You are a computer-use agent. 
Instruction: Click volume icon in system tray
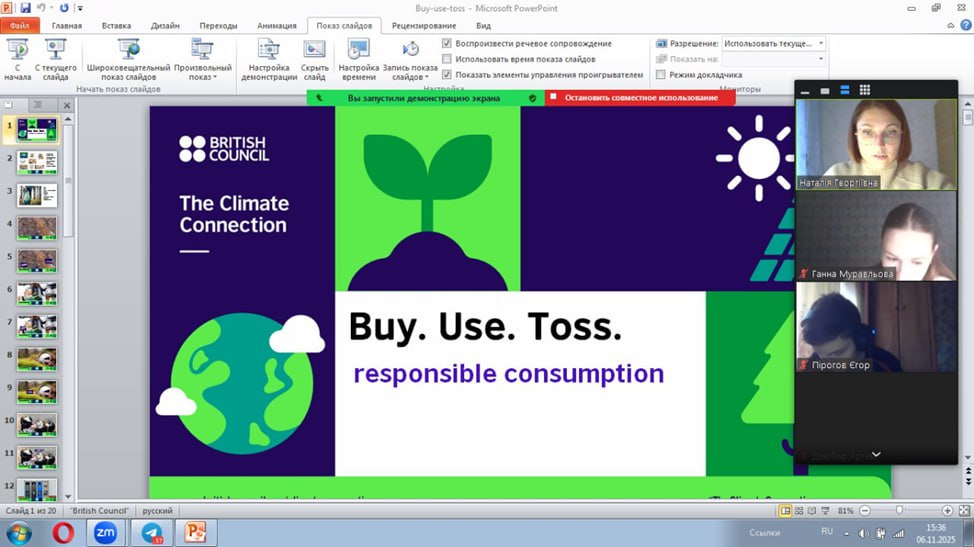coord(863,533)
